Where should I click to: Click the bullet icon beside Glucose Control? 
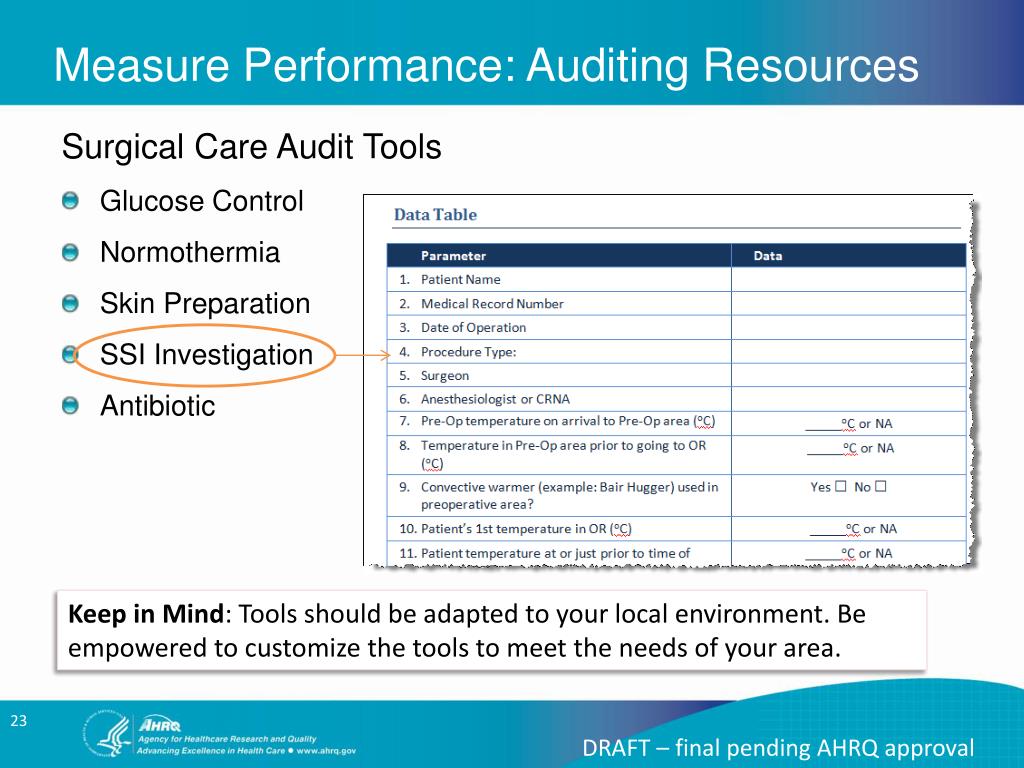70,200
